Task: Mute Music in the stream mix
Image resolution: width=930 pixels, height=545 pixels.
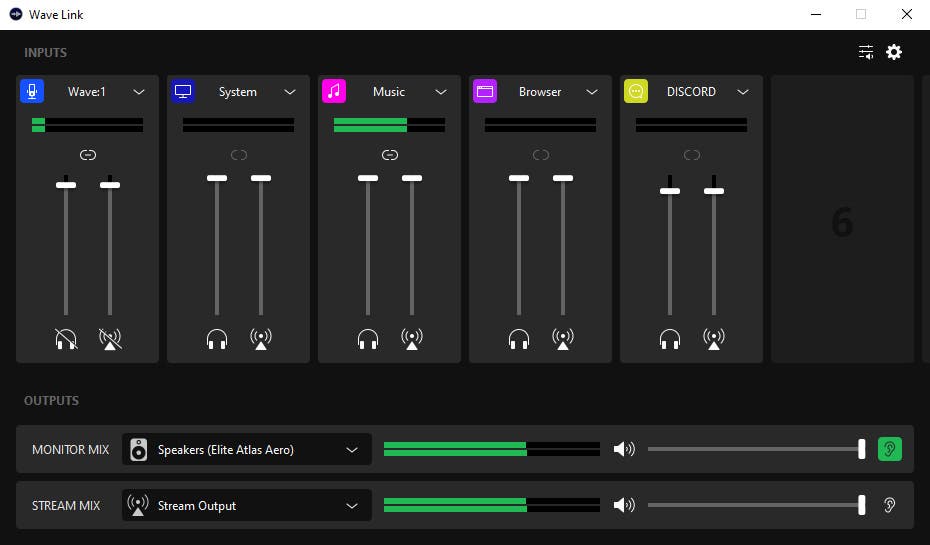Action: point(412,339)
